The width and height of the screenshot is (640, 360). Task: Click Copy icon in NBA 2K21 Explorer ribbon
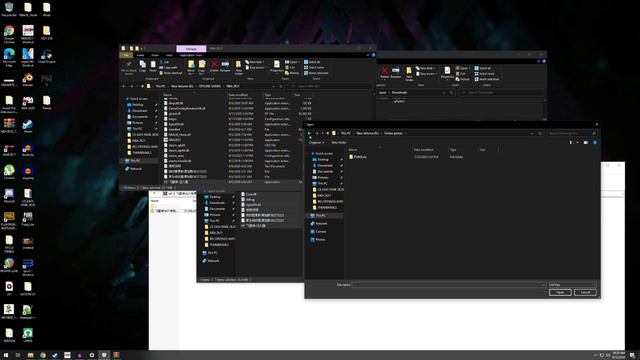[142, 64]
